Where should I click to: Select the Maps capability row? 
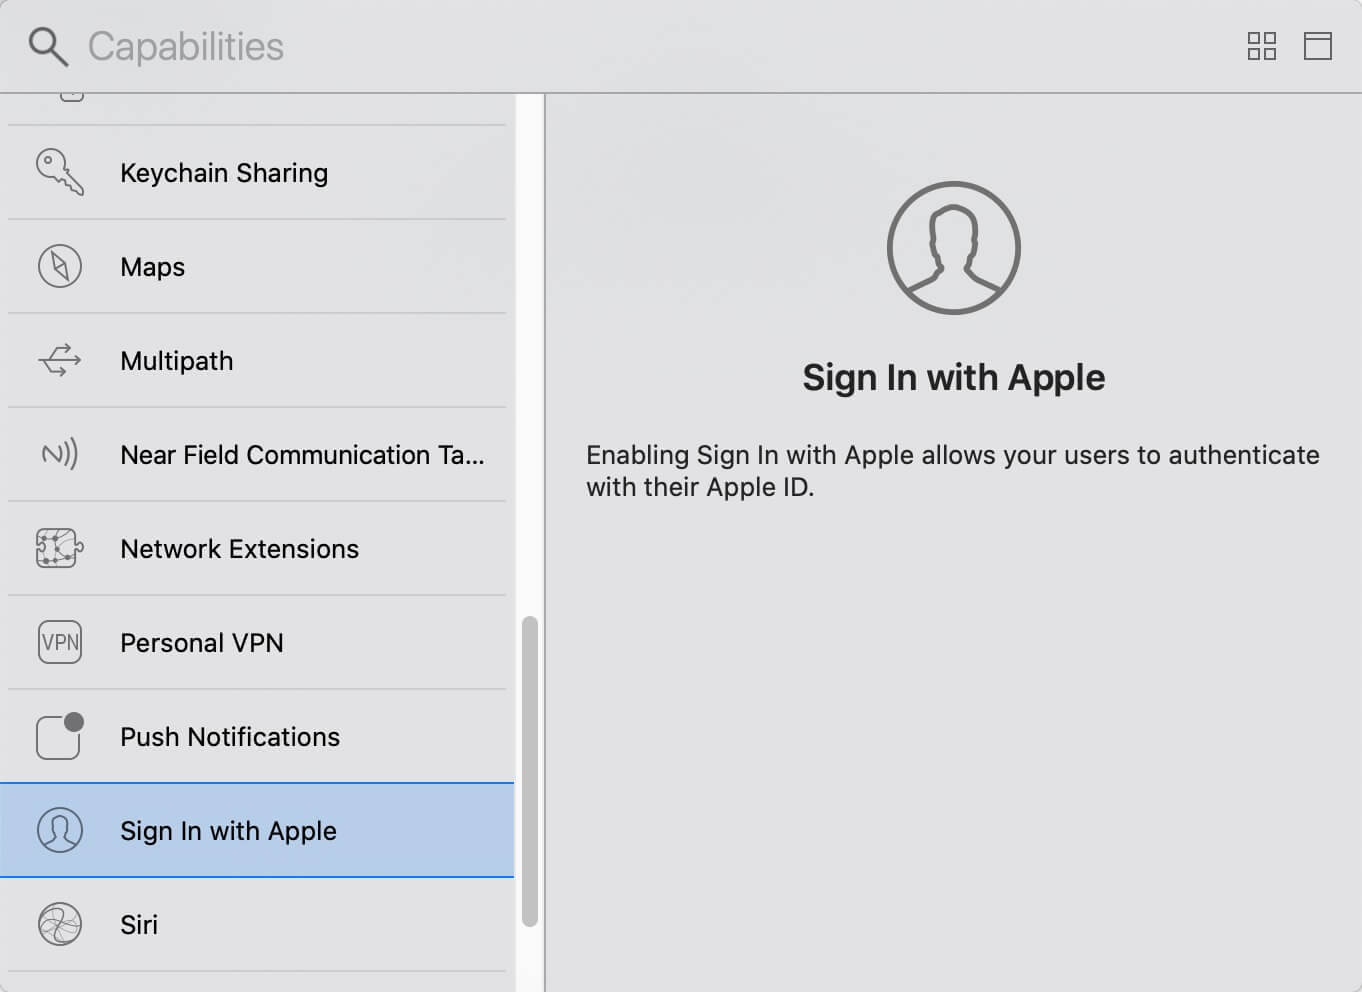[x=257, y=267]
